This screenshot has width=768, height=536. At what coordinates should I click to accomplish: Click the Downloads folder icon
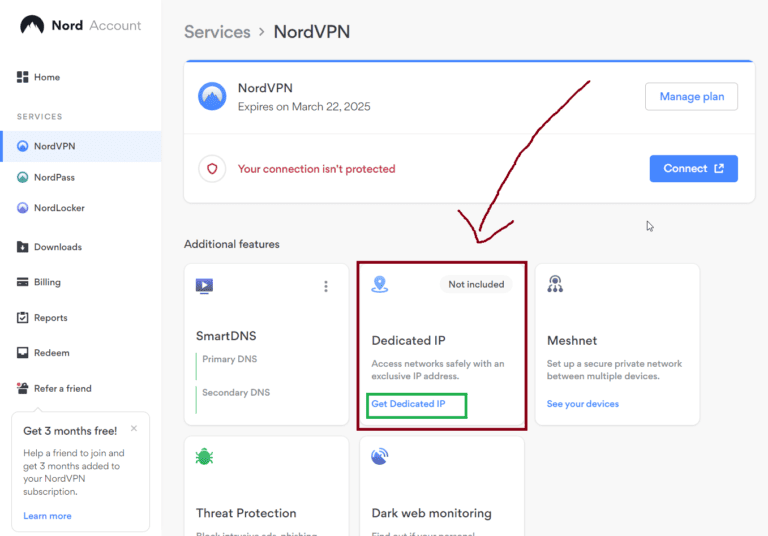coord(23,247)
